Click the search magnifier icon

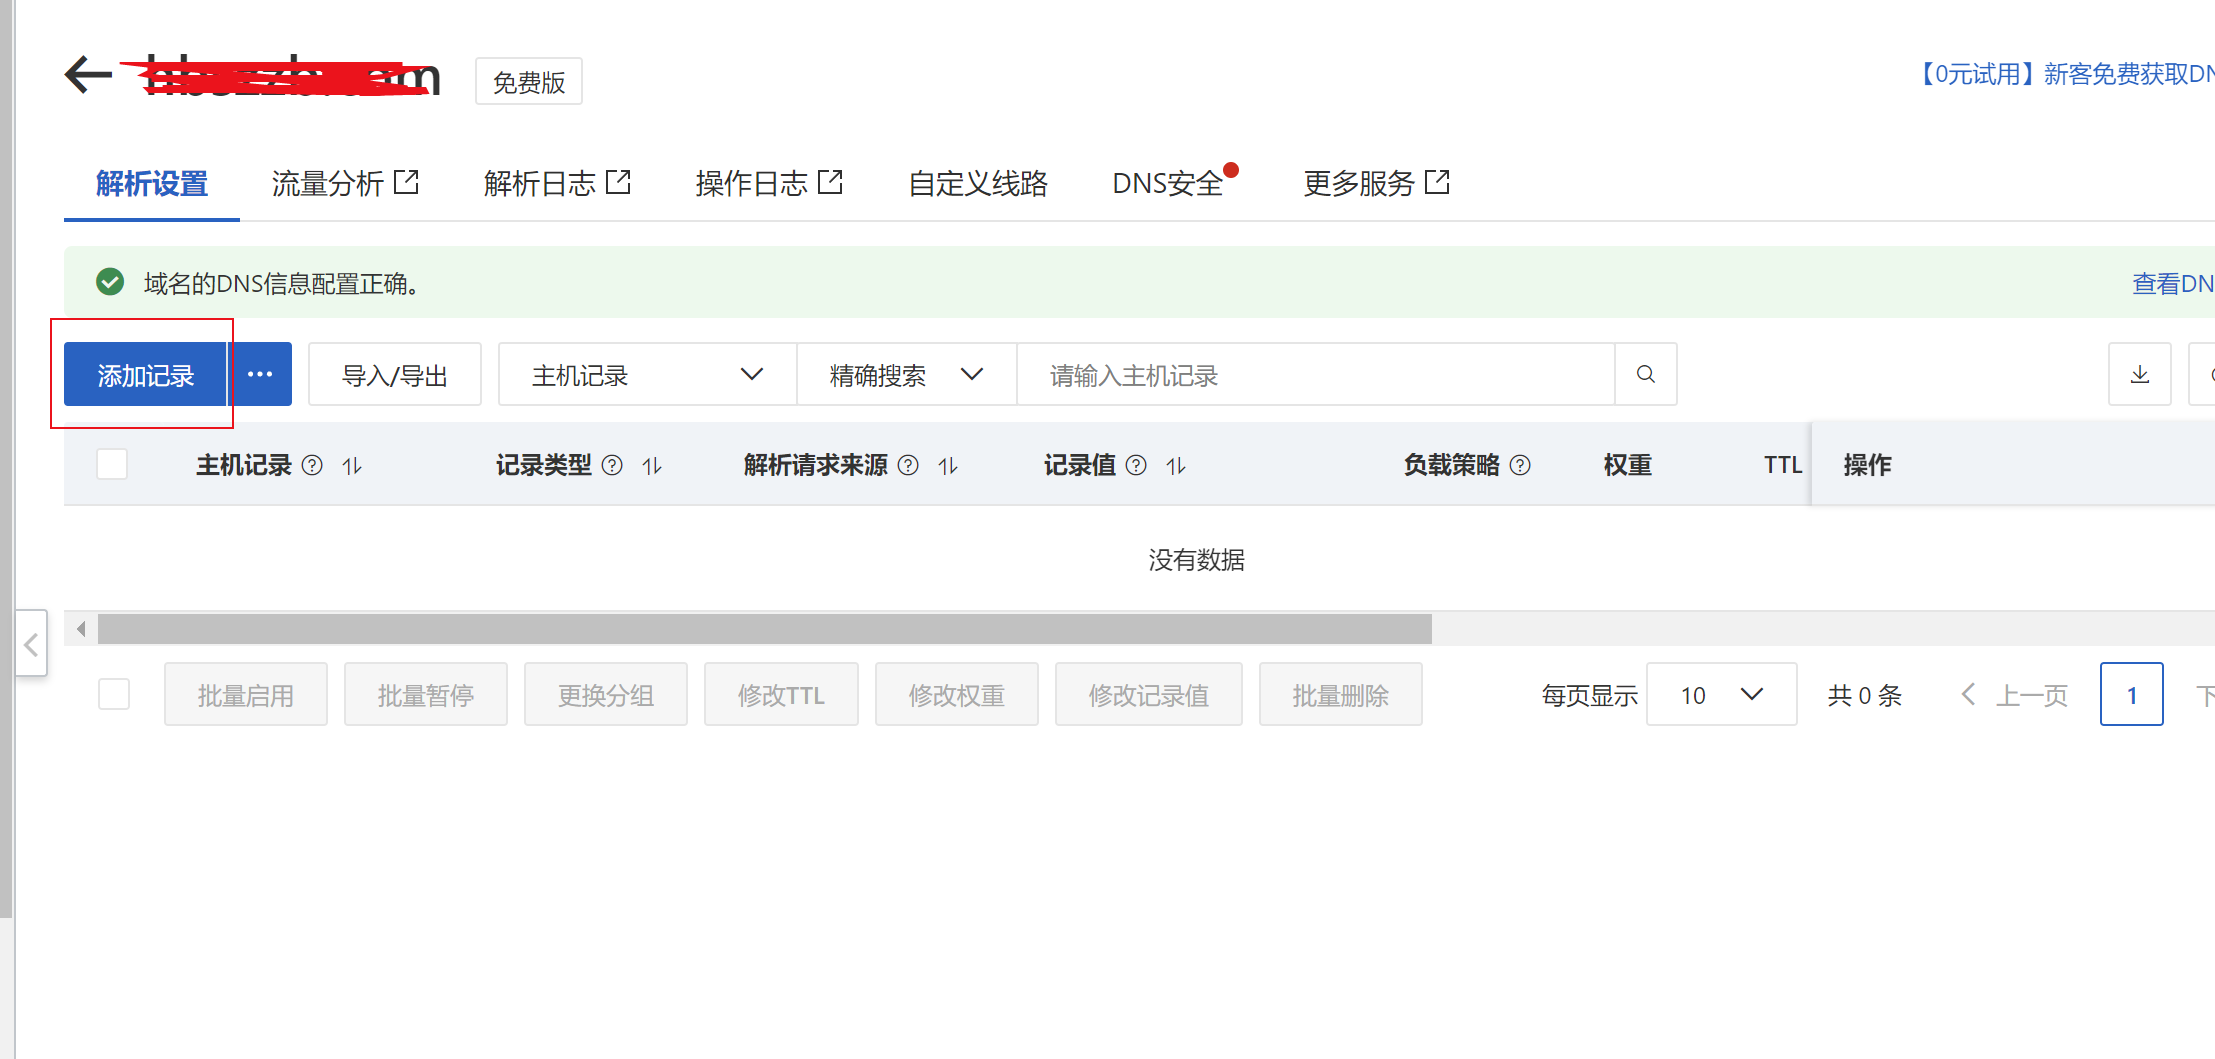(1645, 374)
